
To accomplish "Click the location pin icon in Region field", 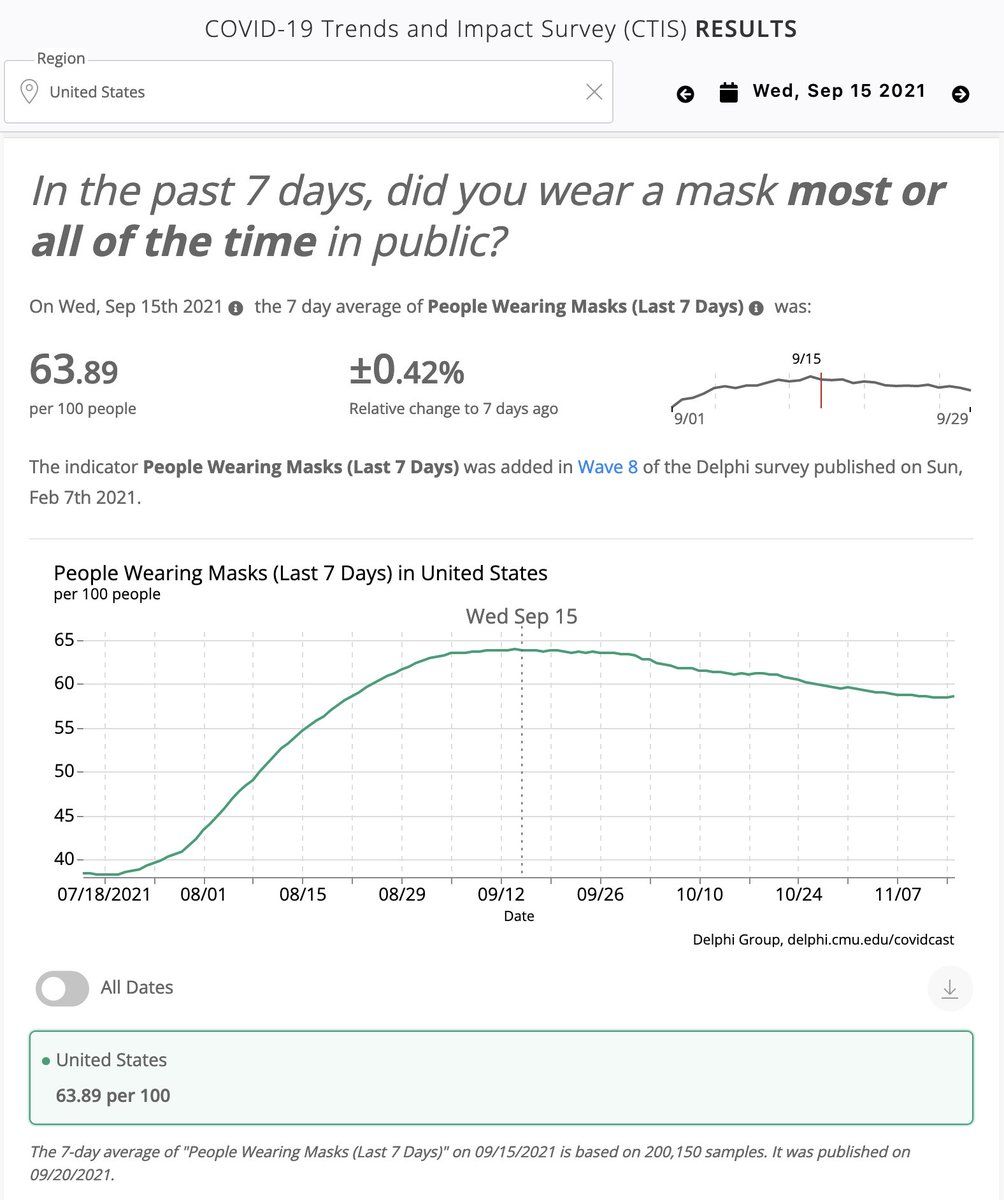I will coord(30,92).
